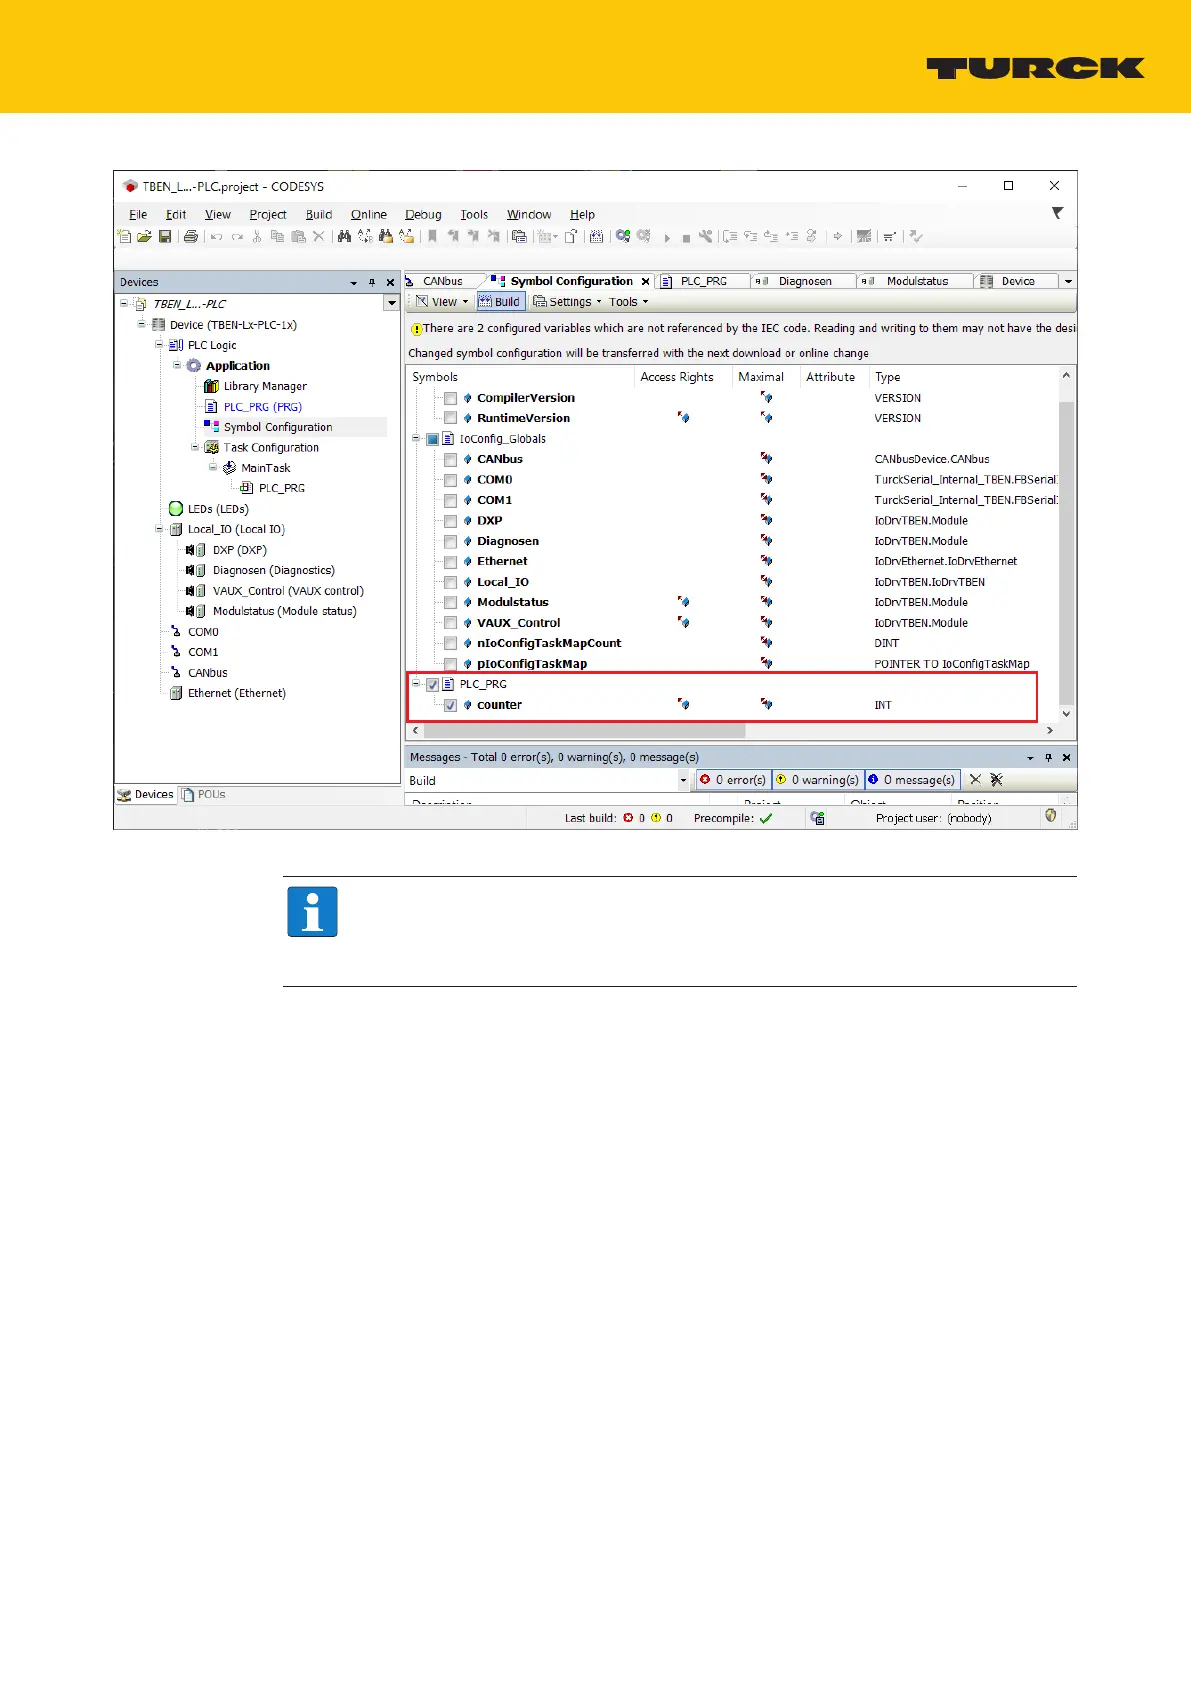The width and height of the screenshot is (1191, 1684).
Task: Collapse the IoConfig_Globals symbols group
Action: pyautogui.click(x=416, y=438)
